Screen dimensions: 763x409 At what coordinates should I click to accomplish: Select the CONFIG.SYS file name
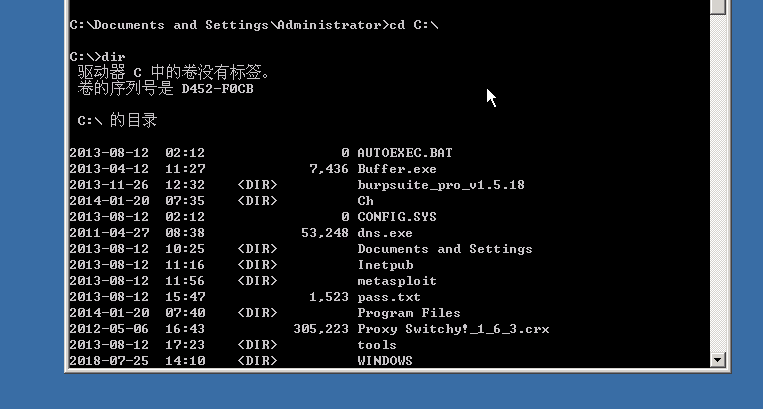(397, 217)
